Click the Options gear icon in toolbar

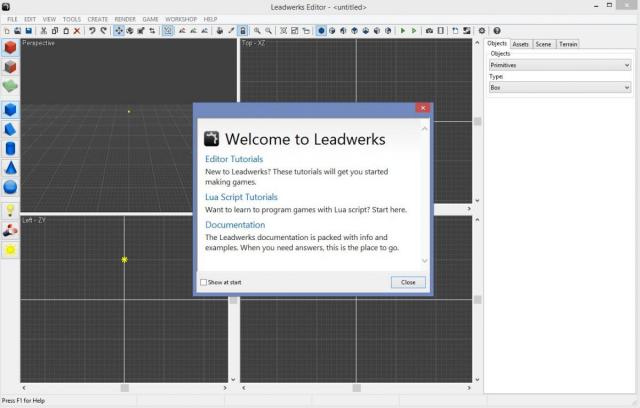(482, 31)
